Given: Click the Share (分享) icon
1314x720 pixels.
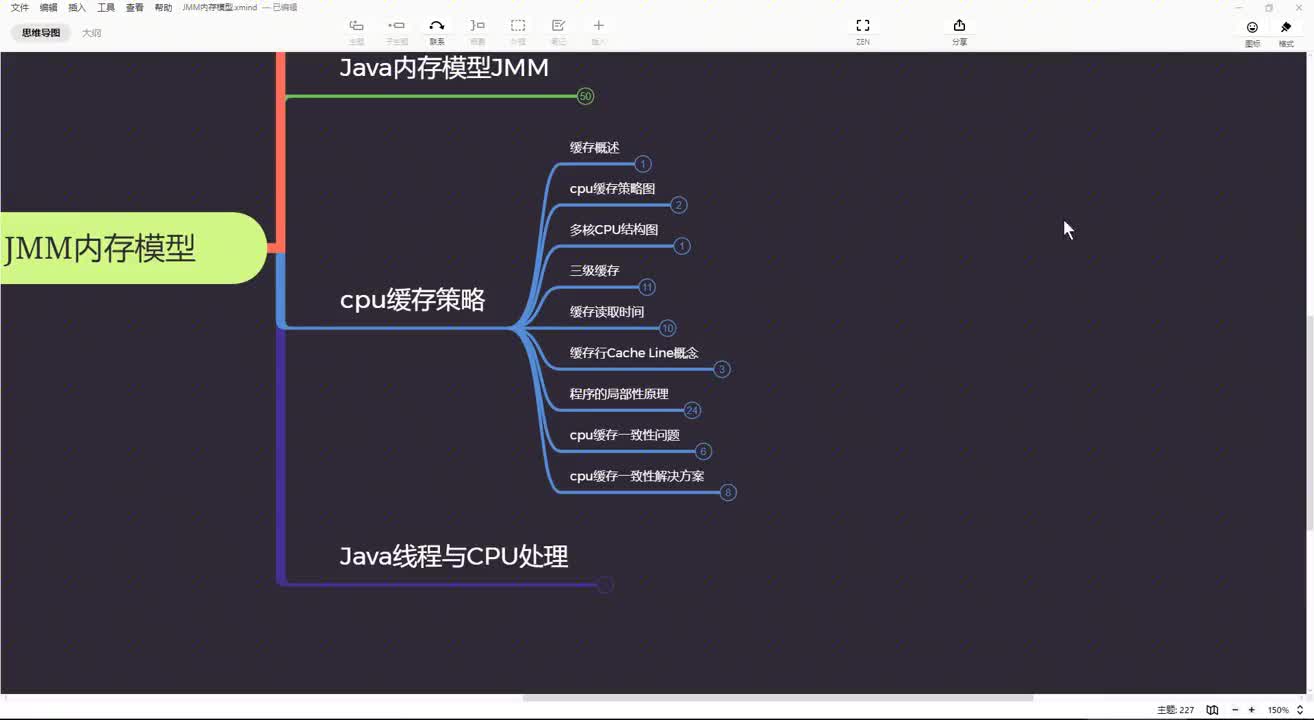Looking at the screenshot, I should pyautogui.click(x=959, y=26).
